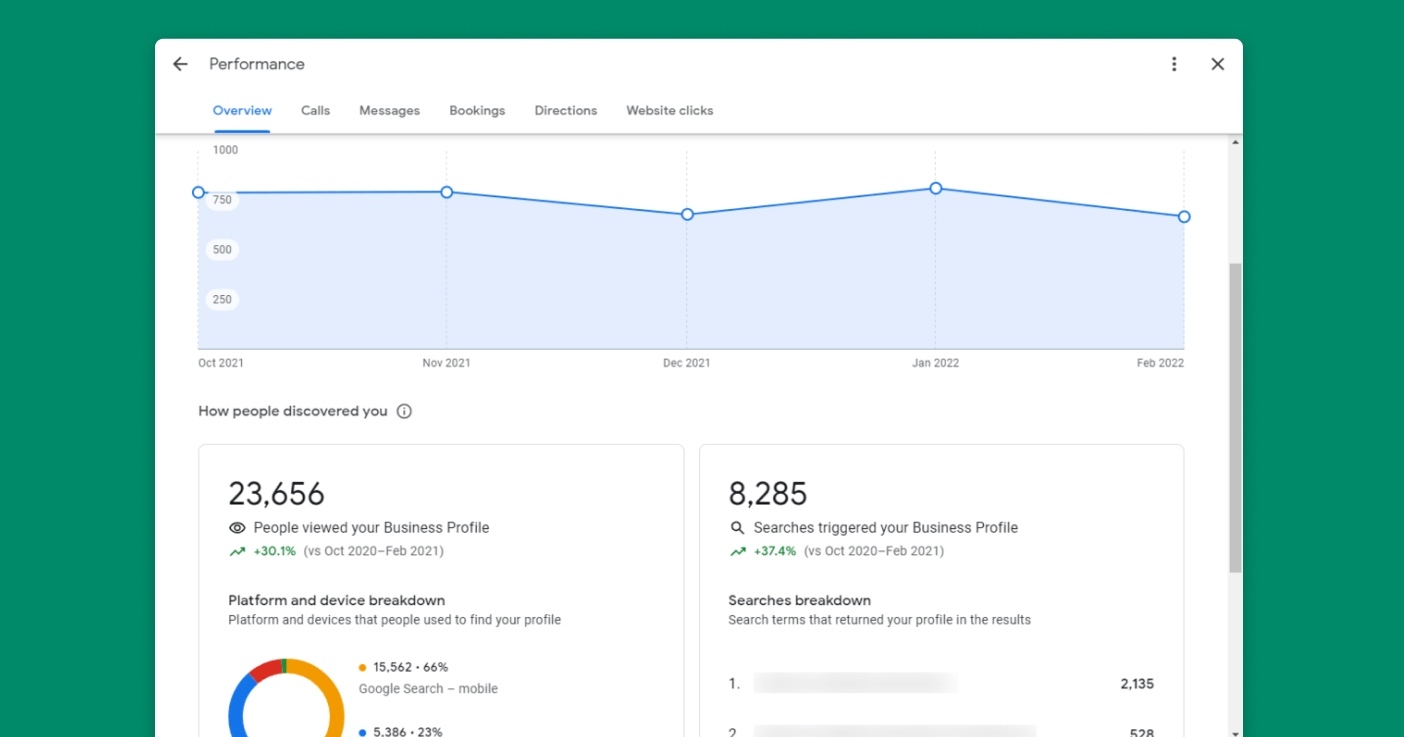Open the three-dot overflow menu

[x=1174, y=63]
